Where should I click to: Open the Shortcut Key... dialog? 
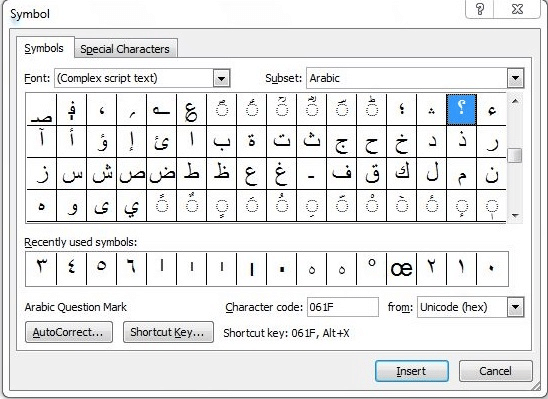coord(168,332)
